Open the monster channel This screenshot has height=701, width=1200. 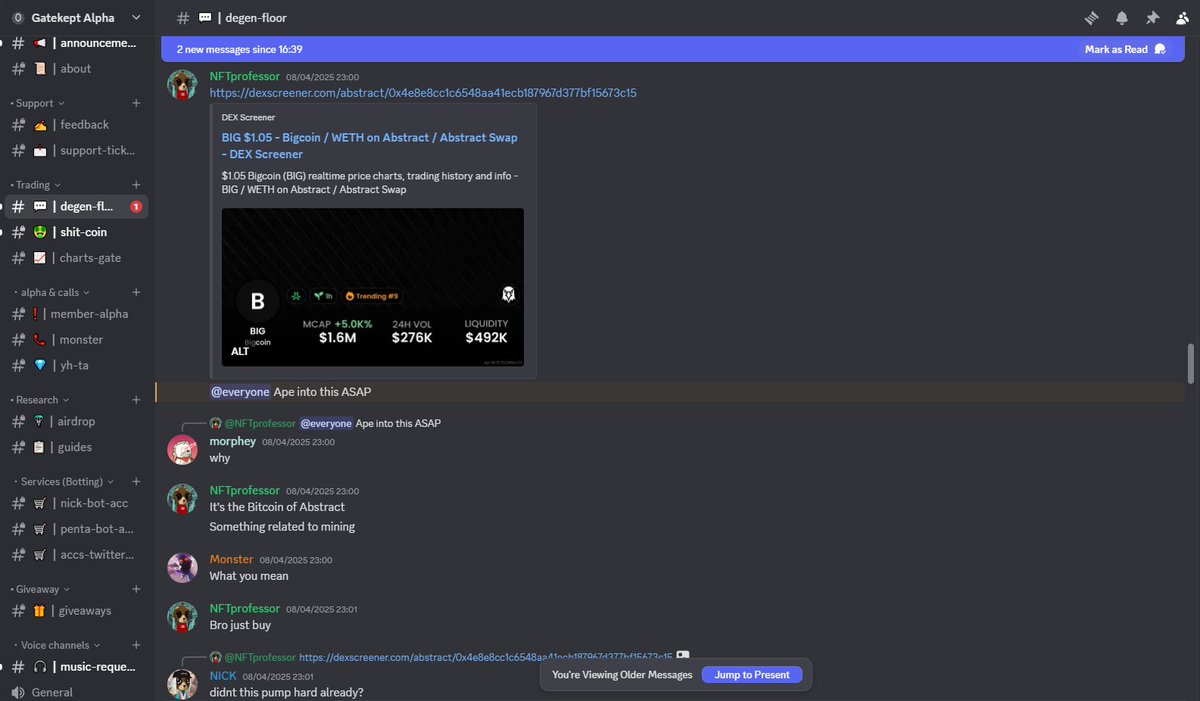(x=77, y=340)
